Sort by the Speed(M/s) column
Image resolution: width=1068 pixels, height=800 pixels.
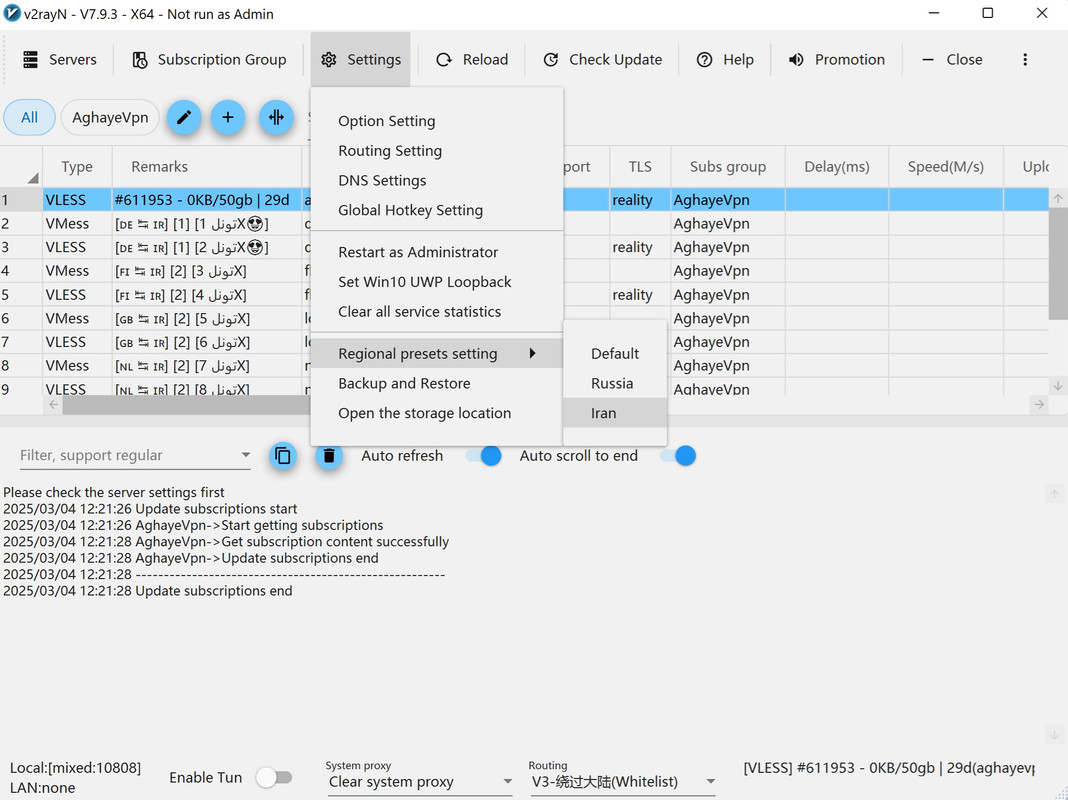click(945, 167)
